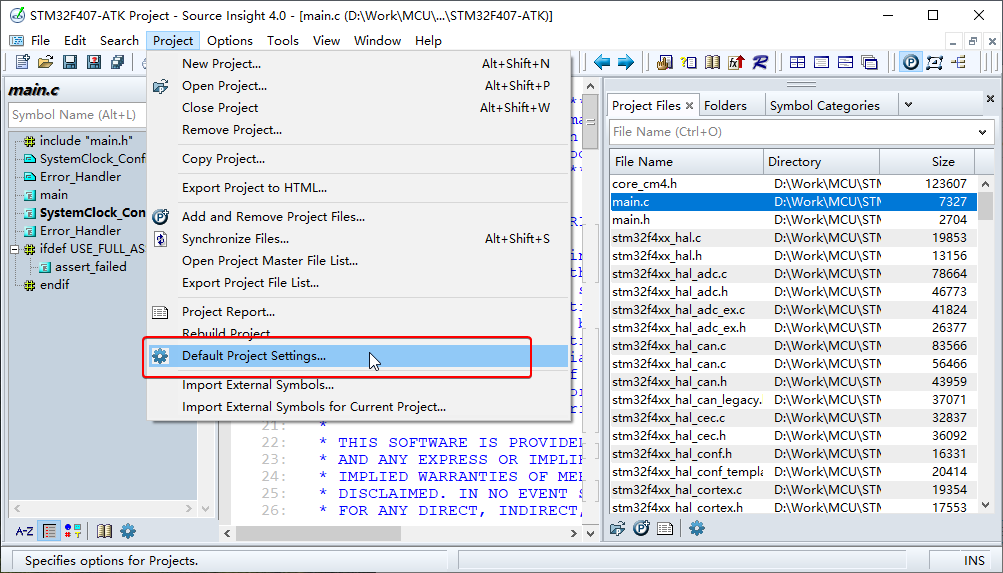The height and width of the screenshot is (573, 1003).
Task: Click the fx jump-to-caller toolbar icon
Action: pyautogui.click(x=736, y=62)
